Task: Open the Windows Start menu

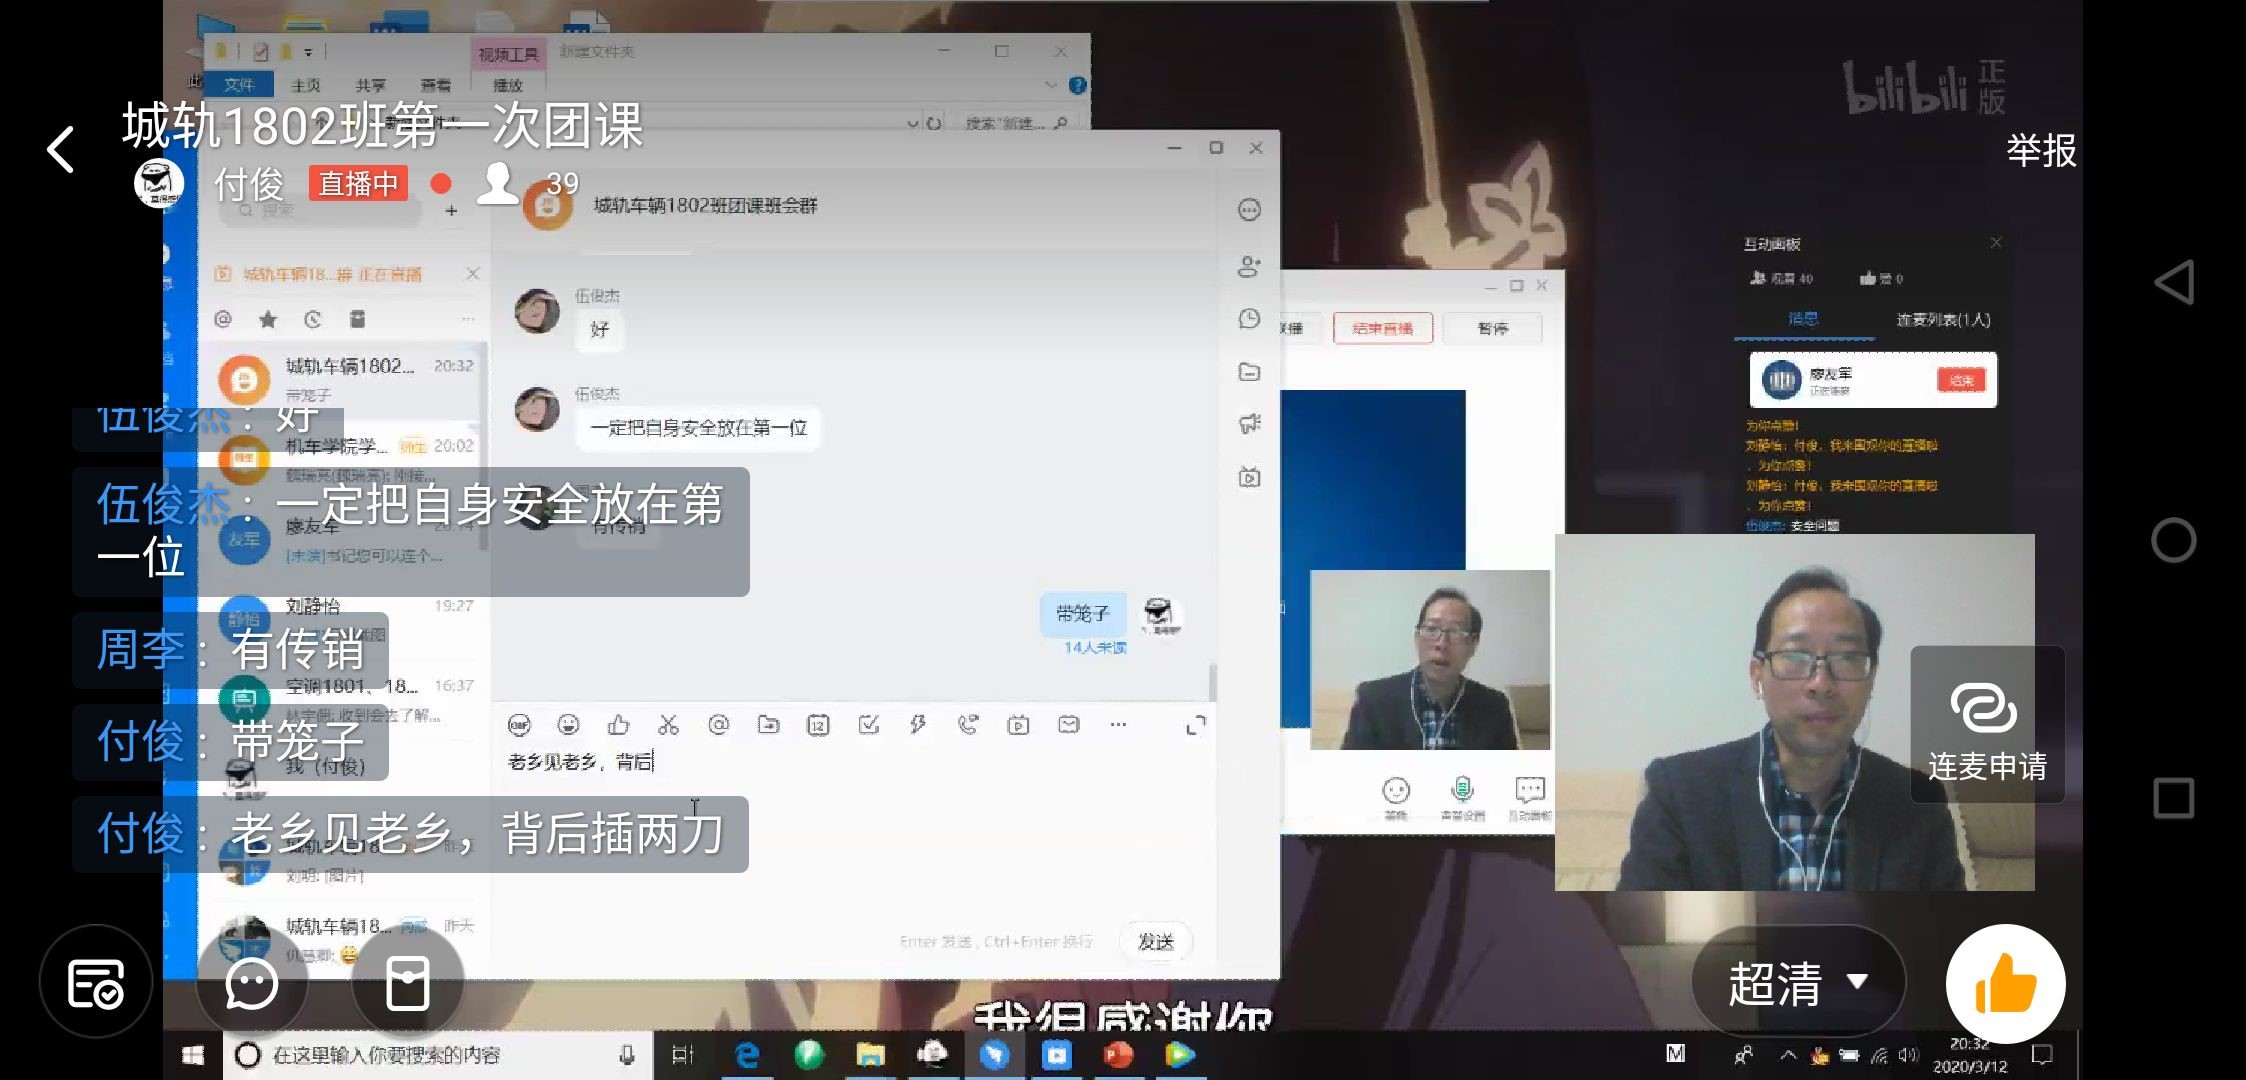Action: point(193,1055)
